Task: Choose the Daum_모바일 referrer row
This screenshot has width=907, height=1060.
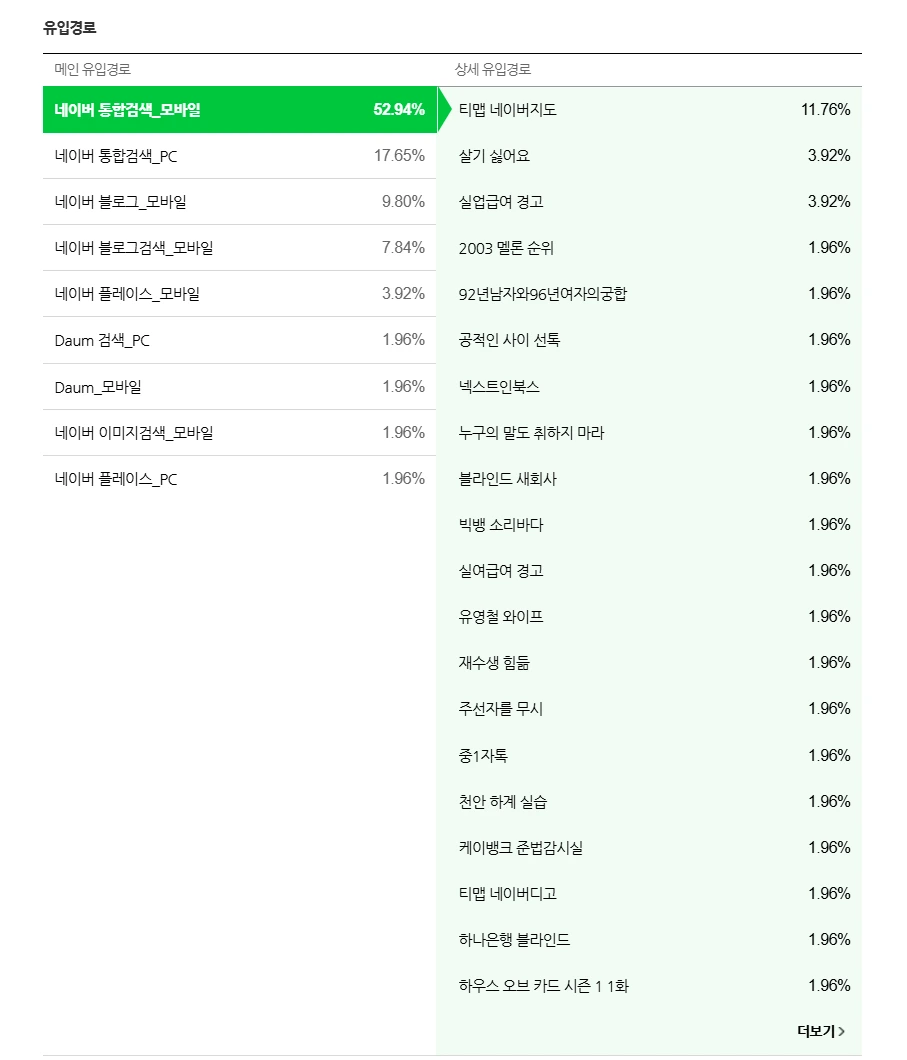Action: coord(239,387)
